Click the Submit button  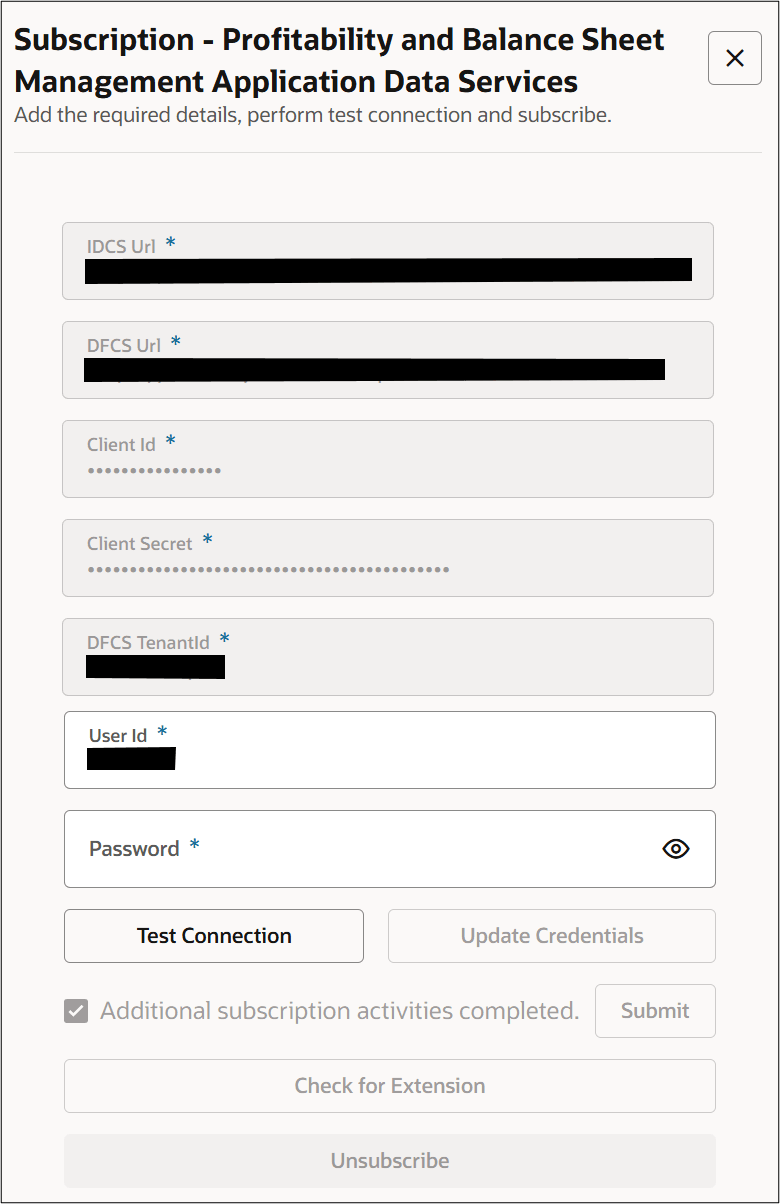(655, 1011)
